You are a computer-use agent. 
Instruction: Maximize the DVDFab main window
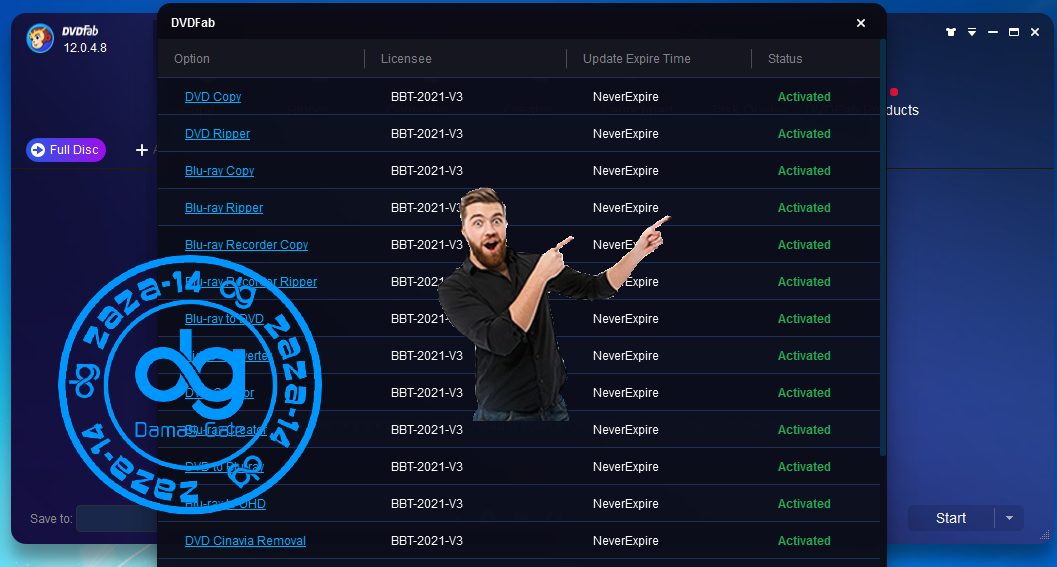tap(1014, 32)
